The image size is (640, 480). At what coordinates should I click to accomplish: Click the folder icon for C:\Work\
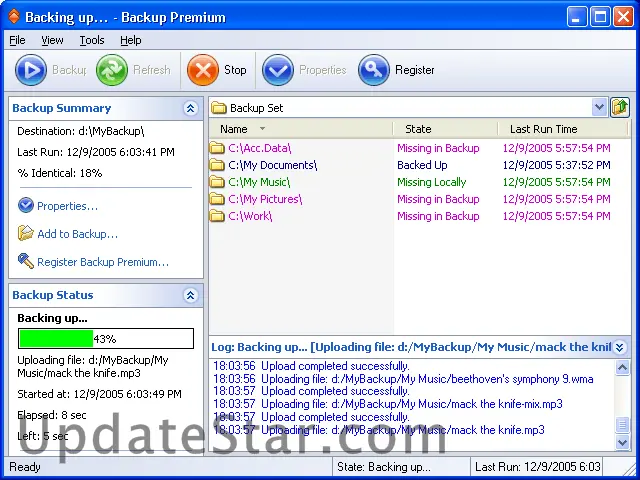coord(217,216)
